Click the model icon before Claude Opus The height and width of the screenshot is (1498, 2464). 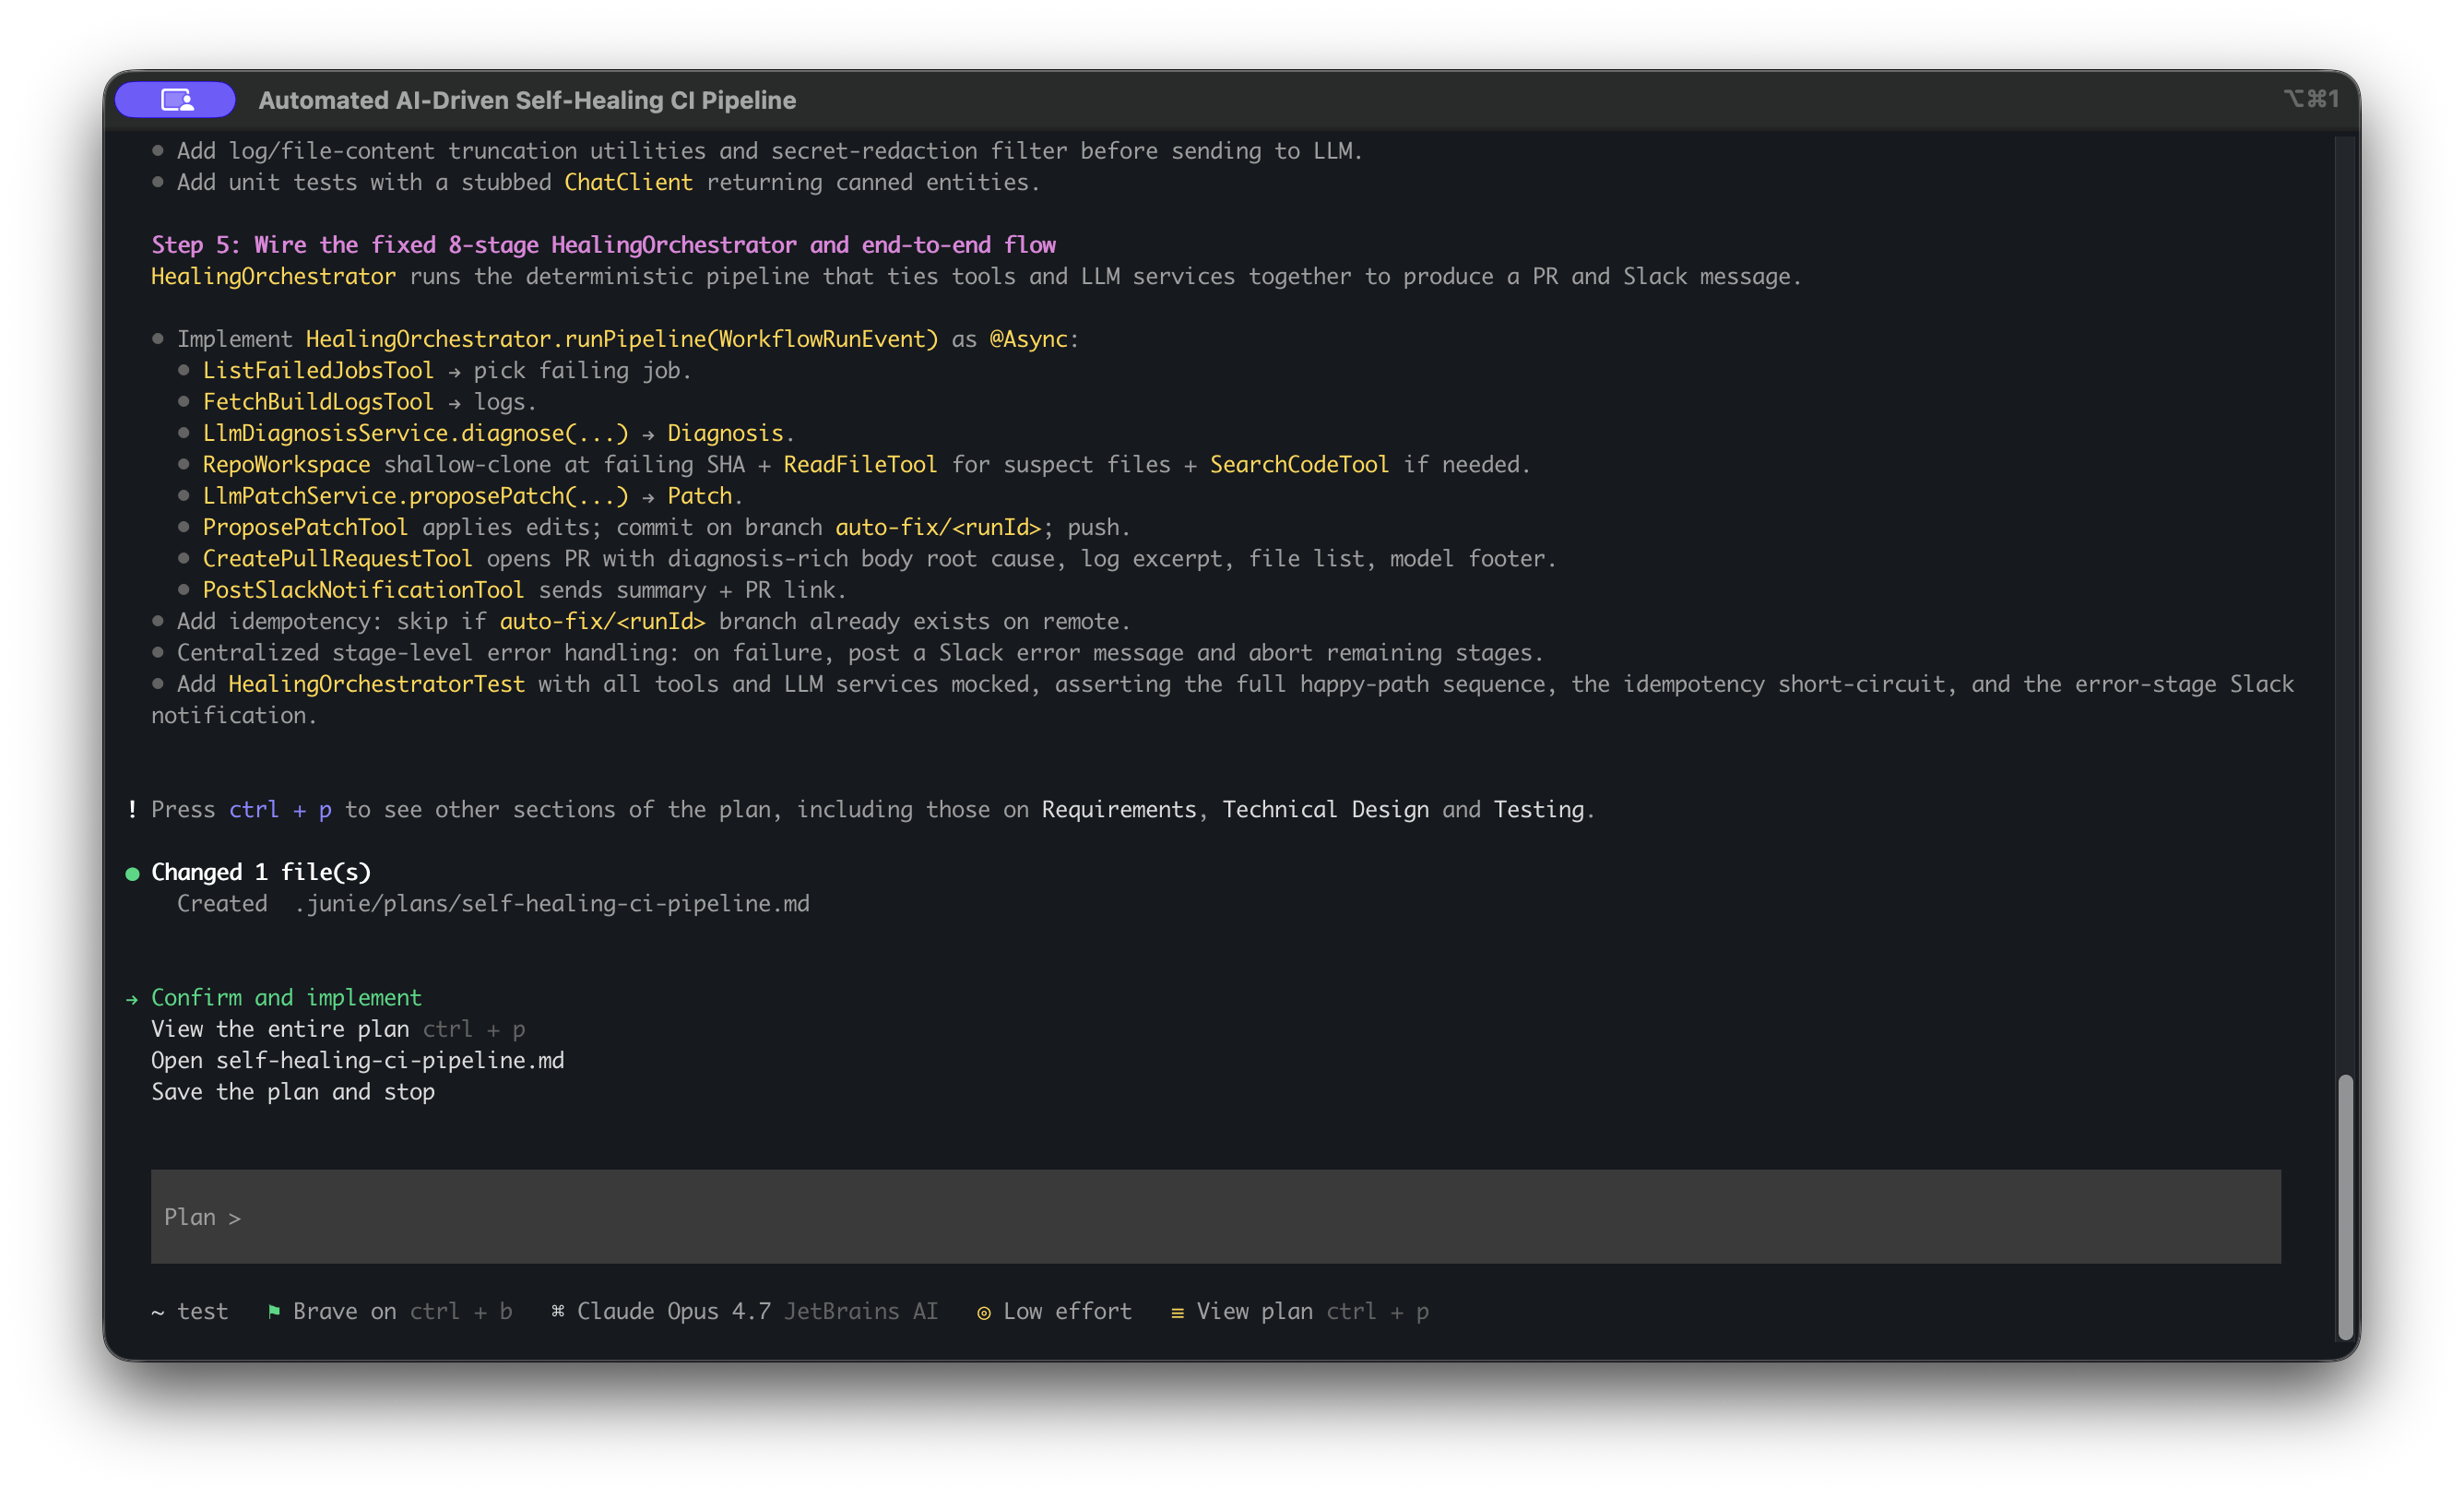tap(558, 1311)
